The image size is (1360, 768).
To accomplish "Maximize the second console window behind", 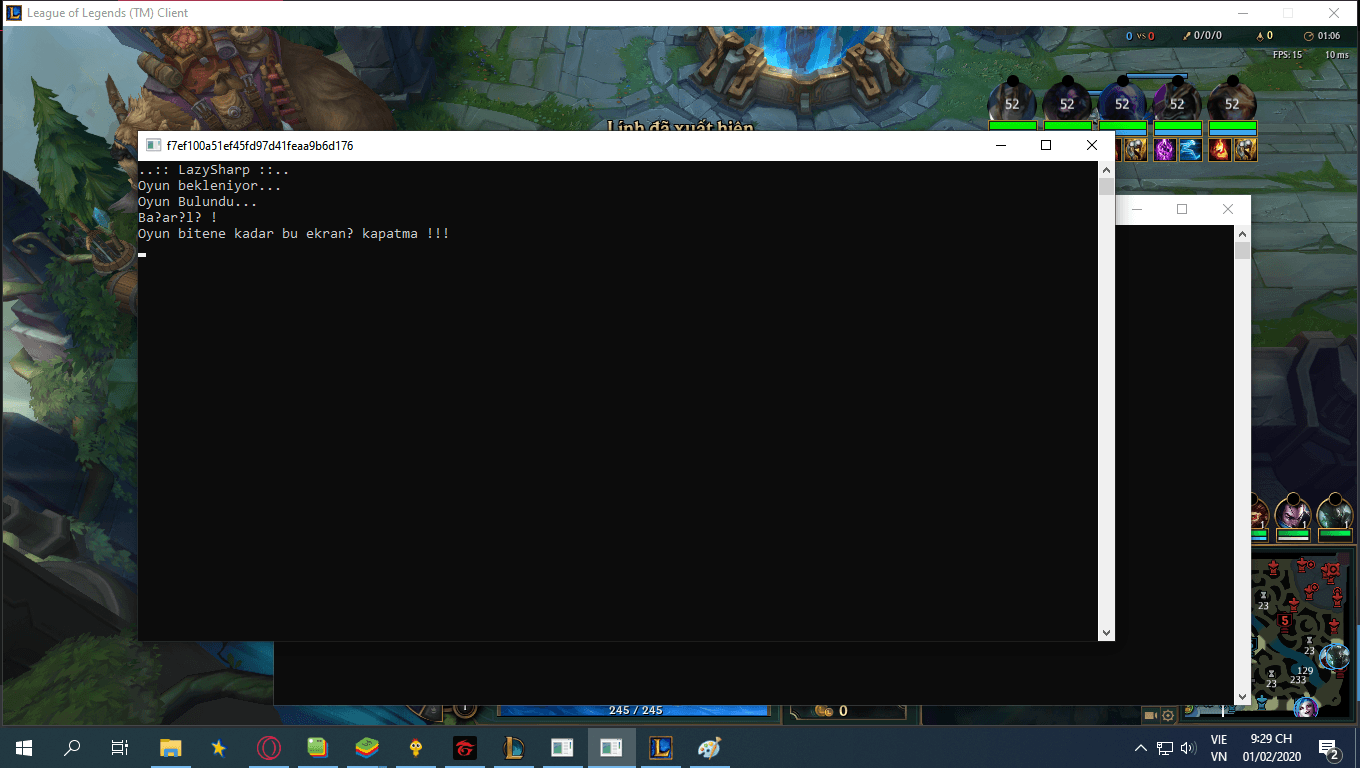I will point(1182,210).
